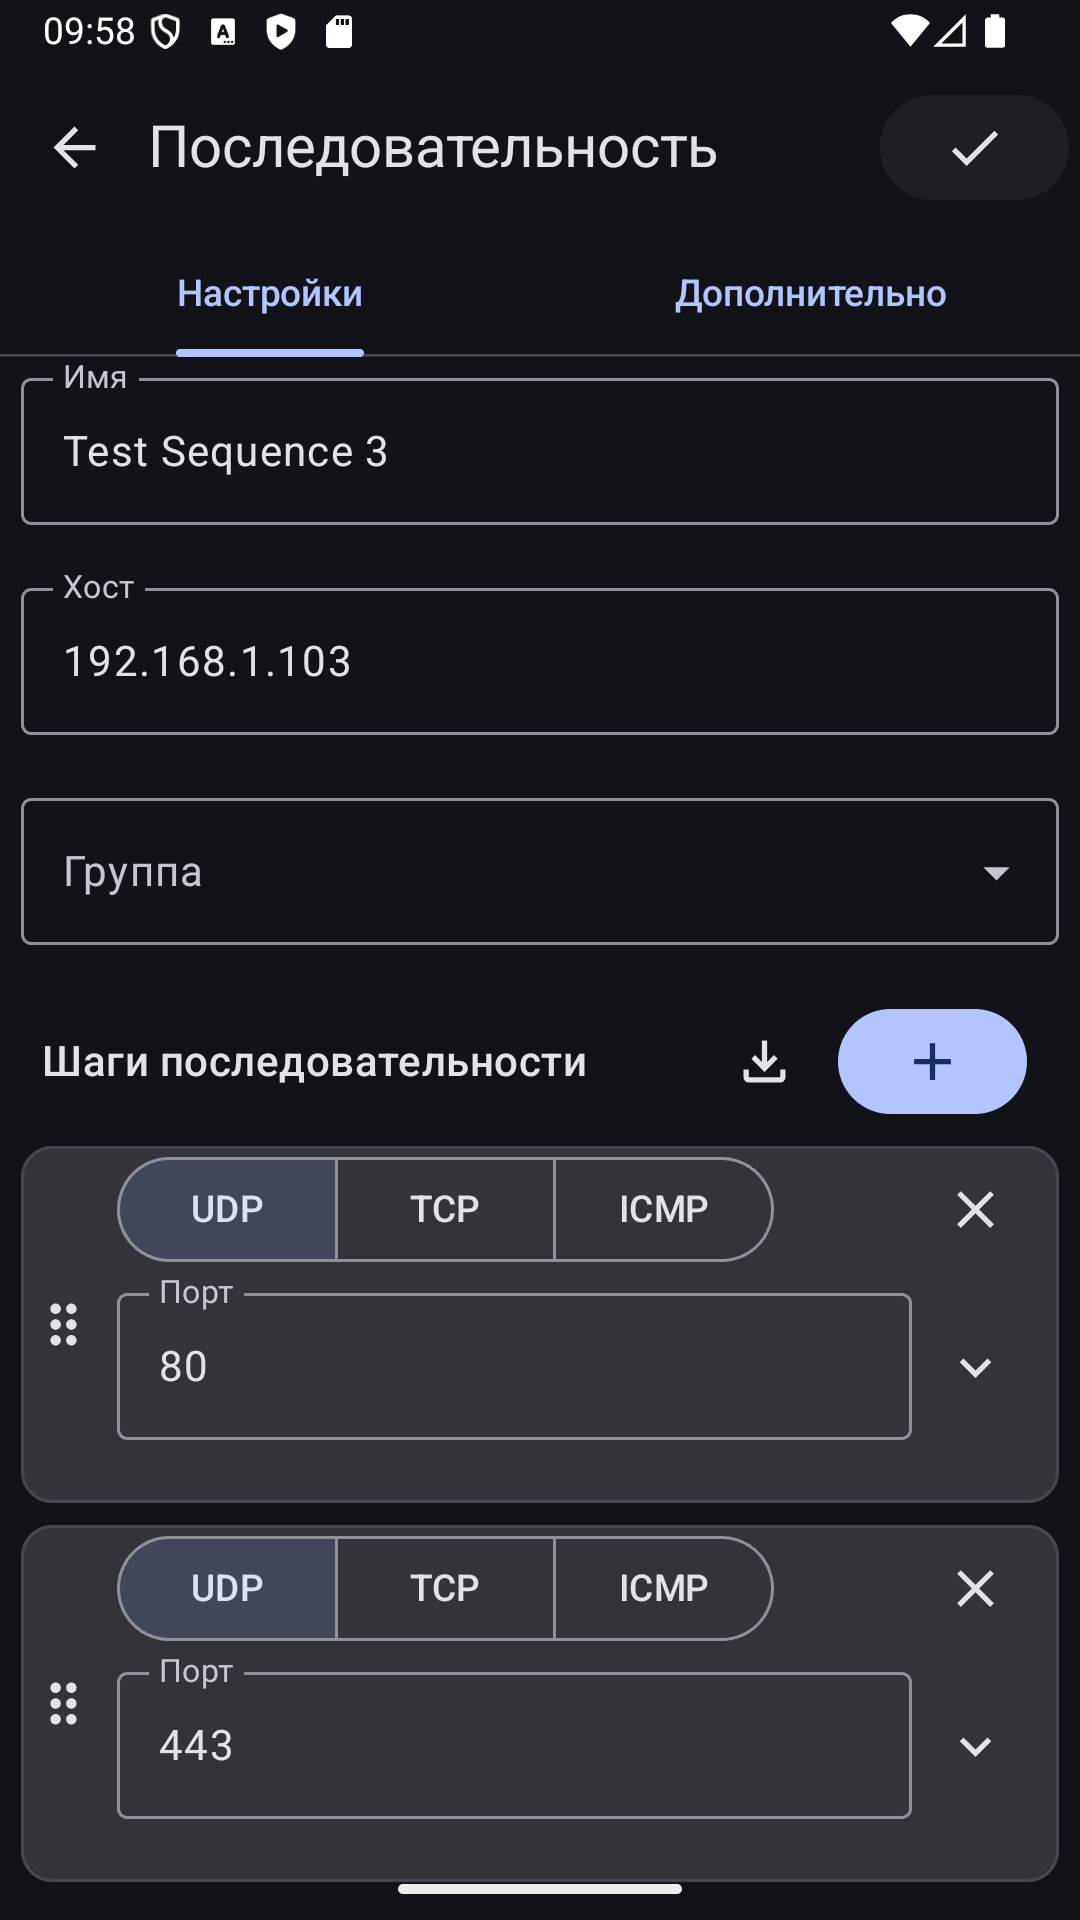Screen dimensions: 1080x1920
Task: Open the Настройки tab
Action: pos(270,294)
